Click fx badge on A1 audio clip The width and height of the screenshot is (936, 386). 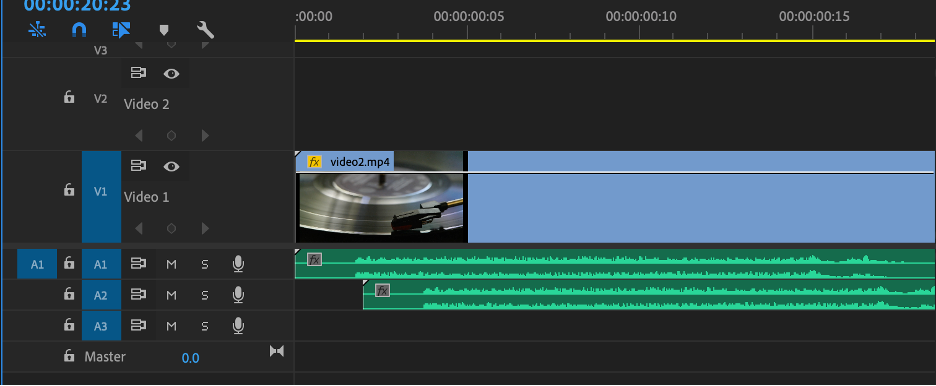point(314,259)
